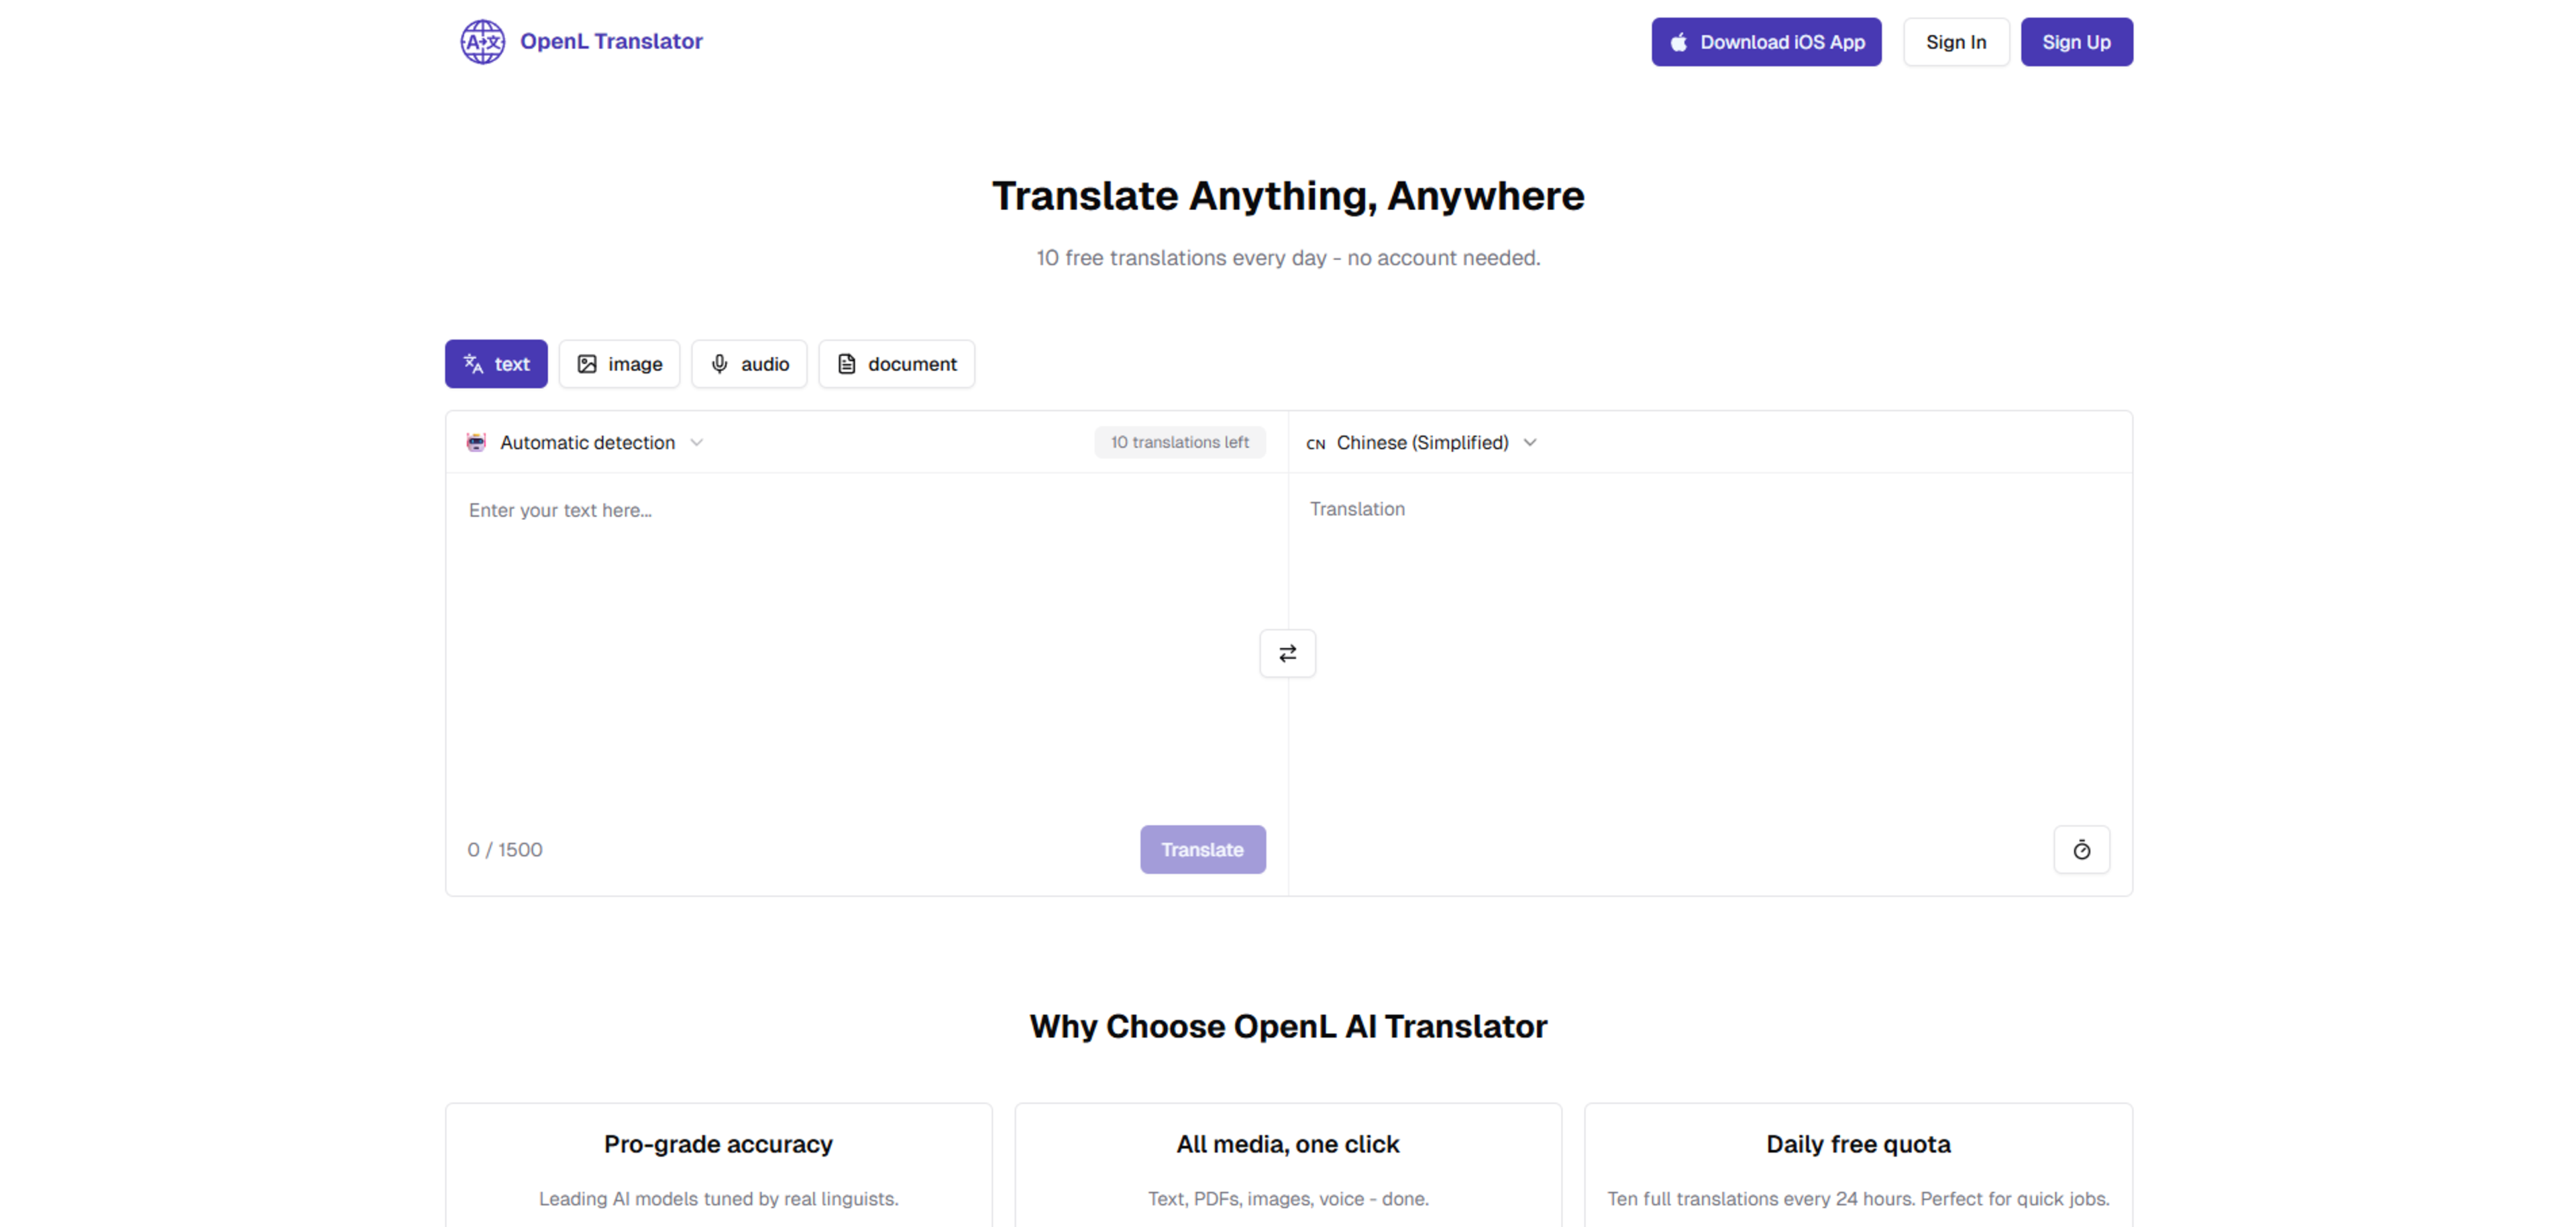The height and width of the screenshot is (1227, 2576).
Task: Select the text translation tab
Action: pos(496,364)
